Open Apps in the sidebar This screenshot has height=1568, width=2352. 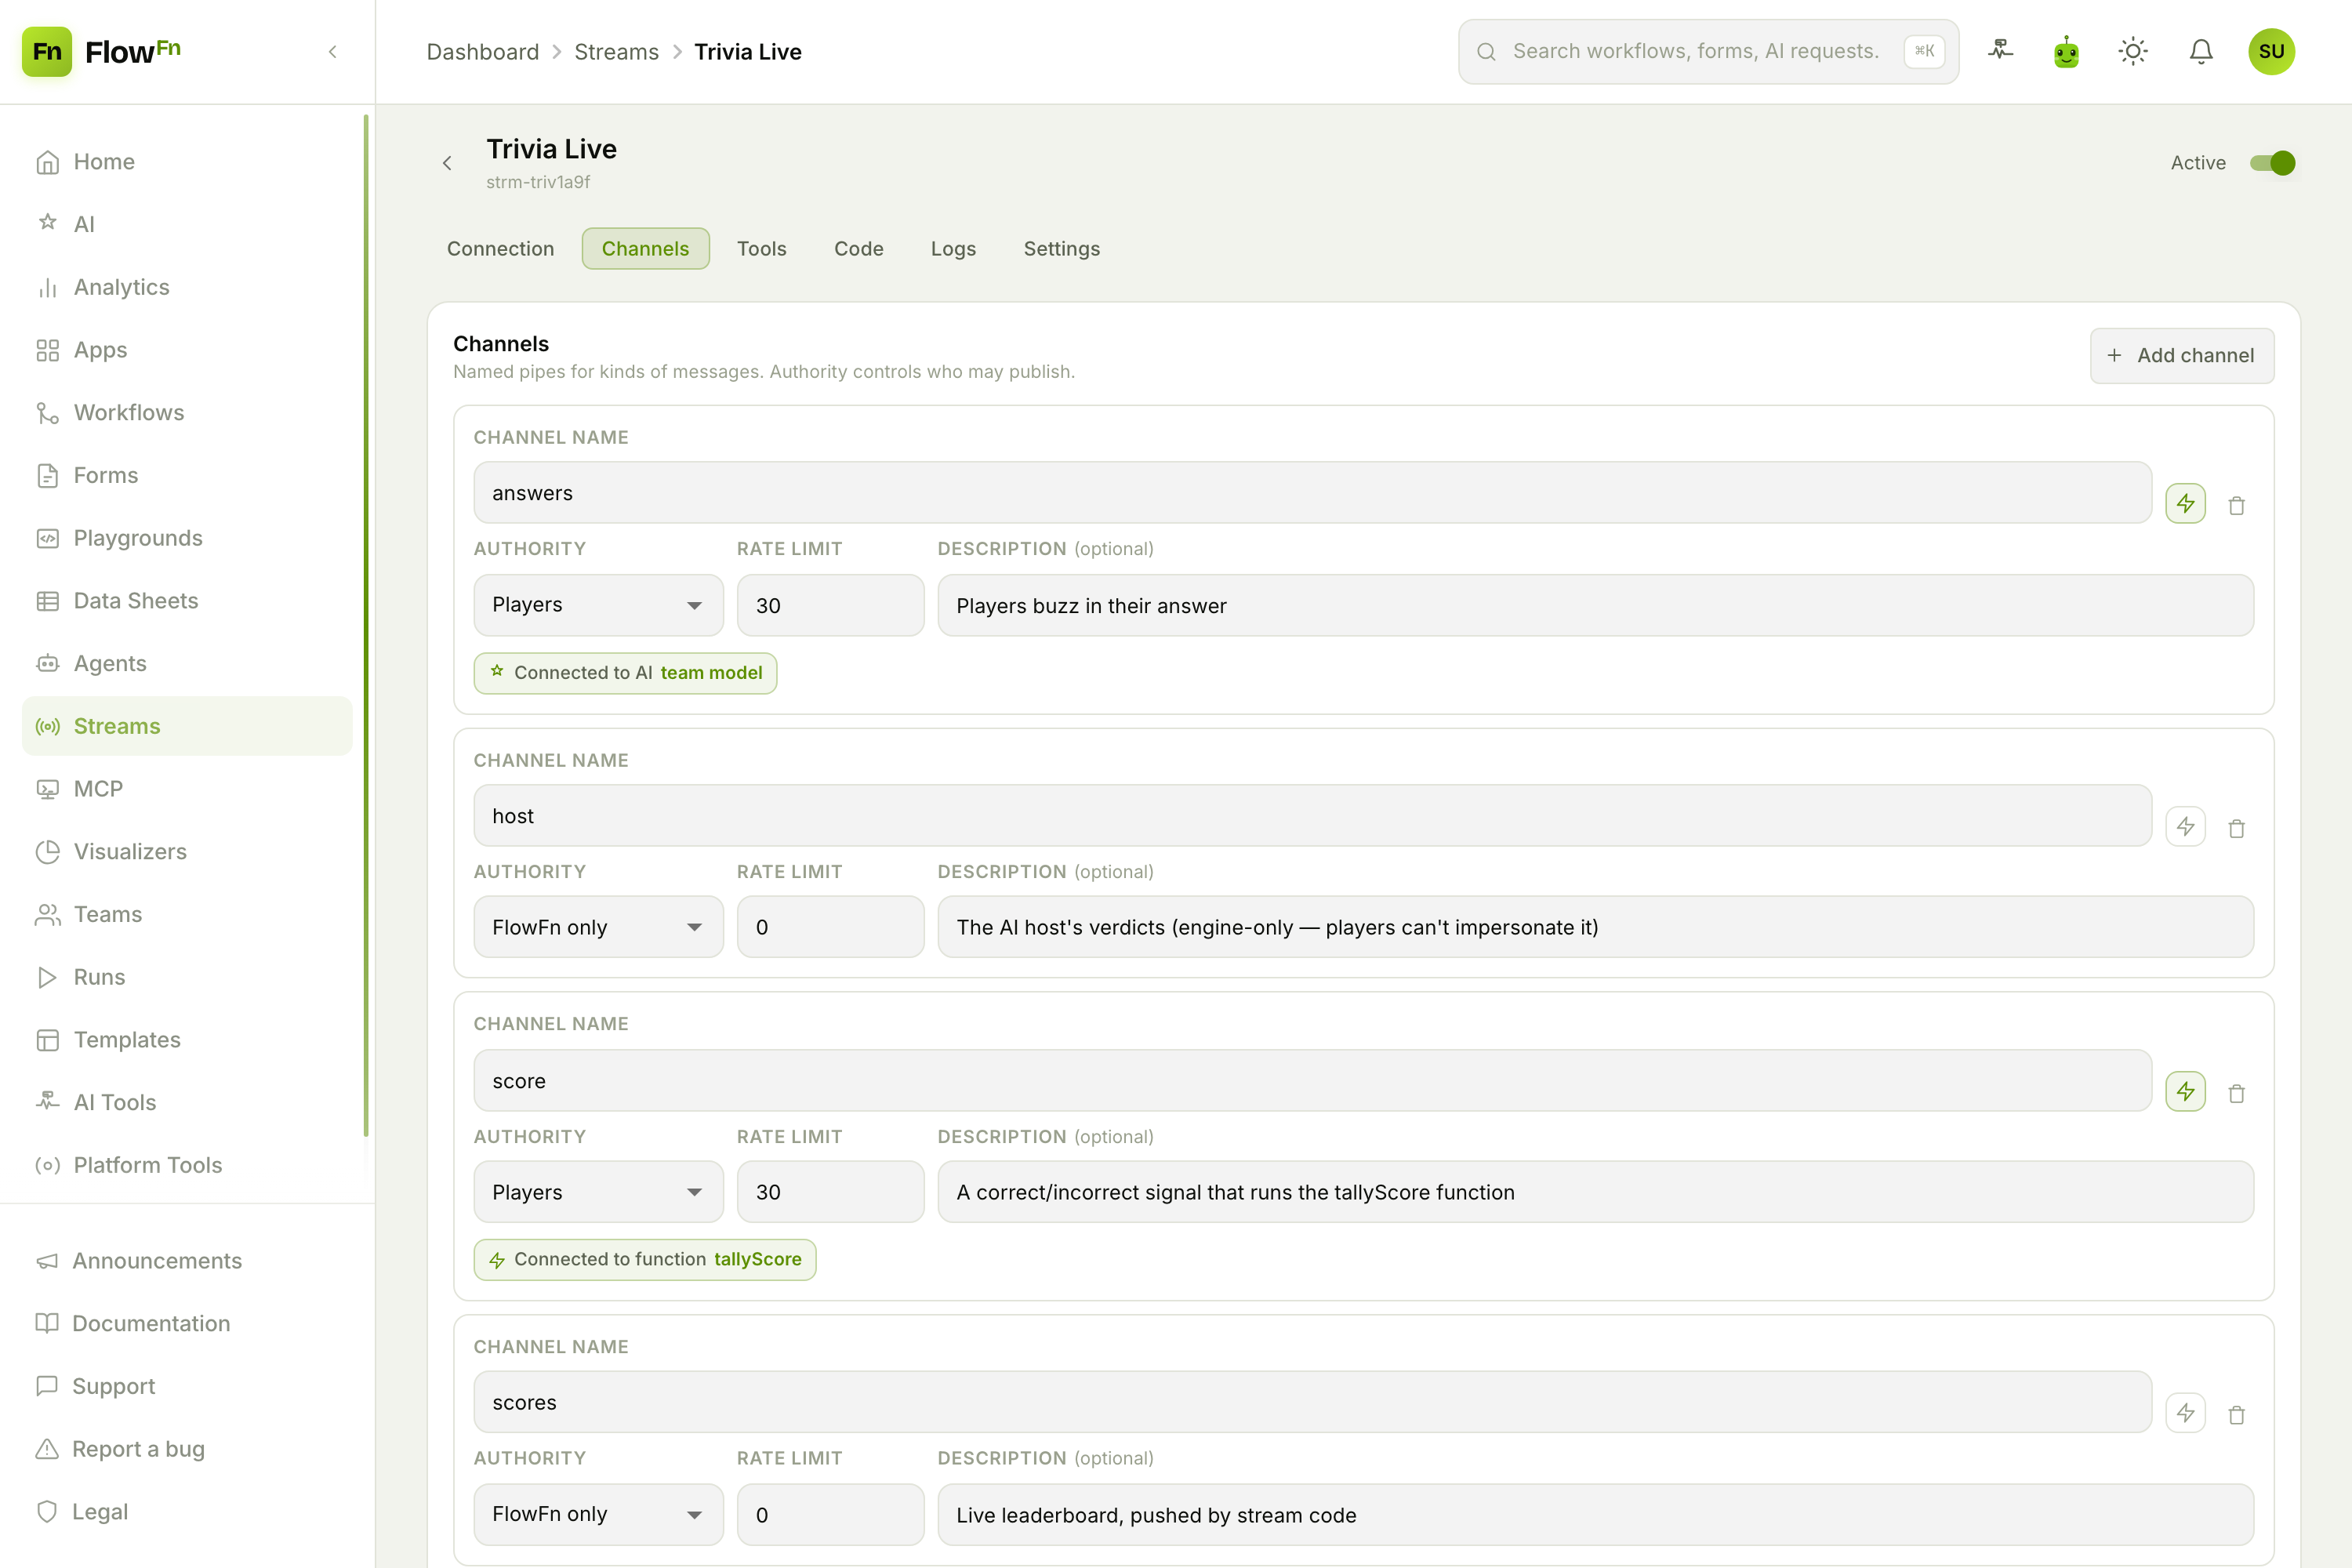[187, 350]
